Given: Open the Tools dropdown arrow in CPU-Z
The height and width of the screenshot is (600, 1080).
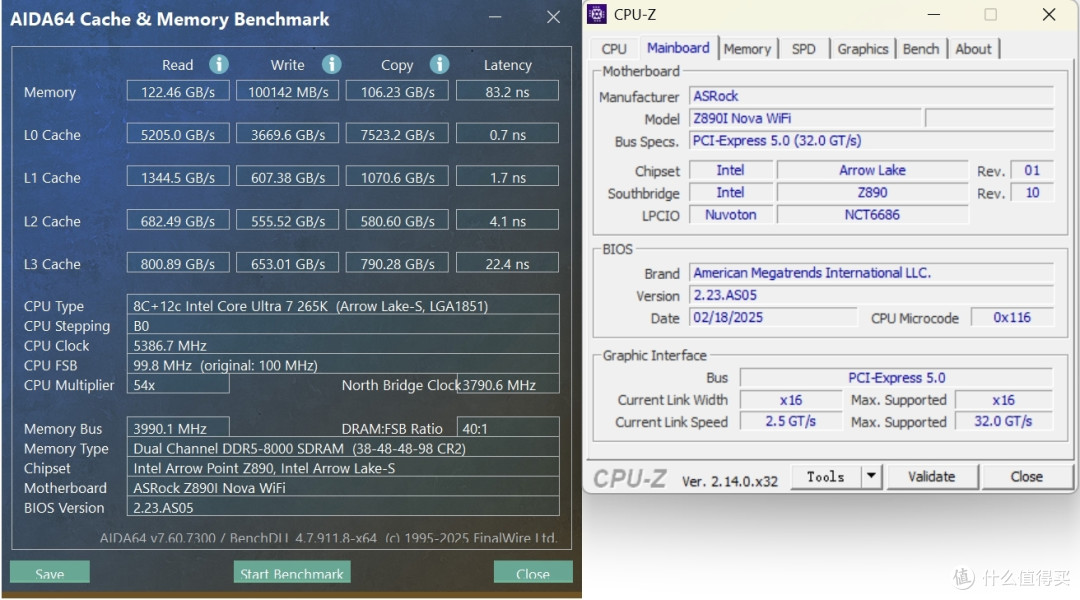Looking at the screenshot, I should click(871, 476).
